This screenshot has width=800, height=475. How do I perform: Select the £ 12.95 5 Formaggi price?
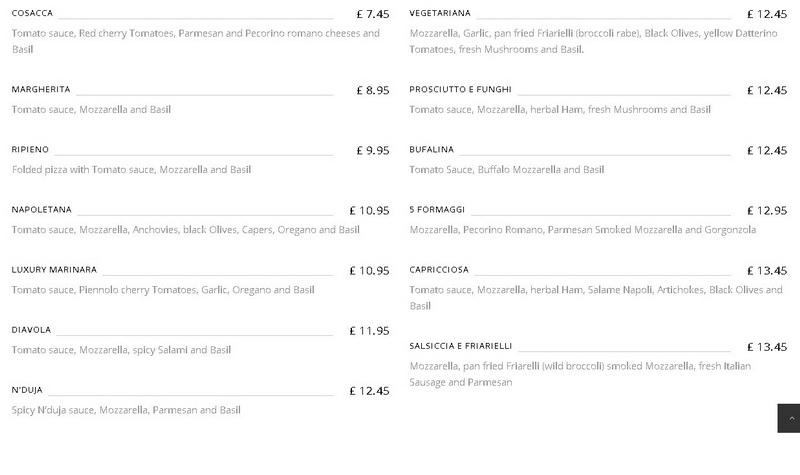pyautogui.click(x=767, y=211)
